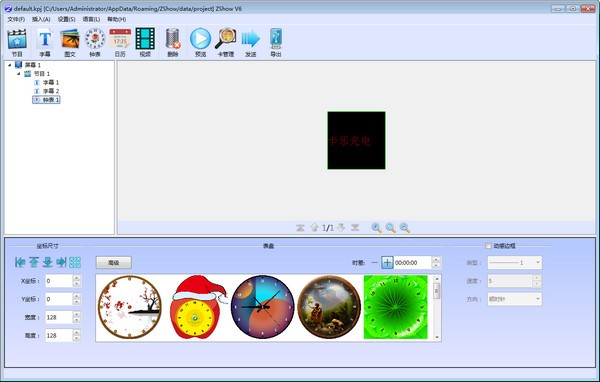Viewport: 600px width, 382px height.
Task: Add a new 节目 program from toolbar
Action: [x=17, y=42]
